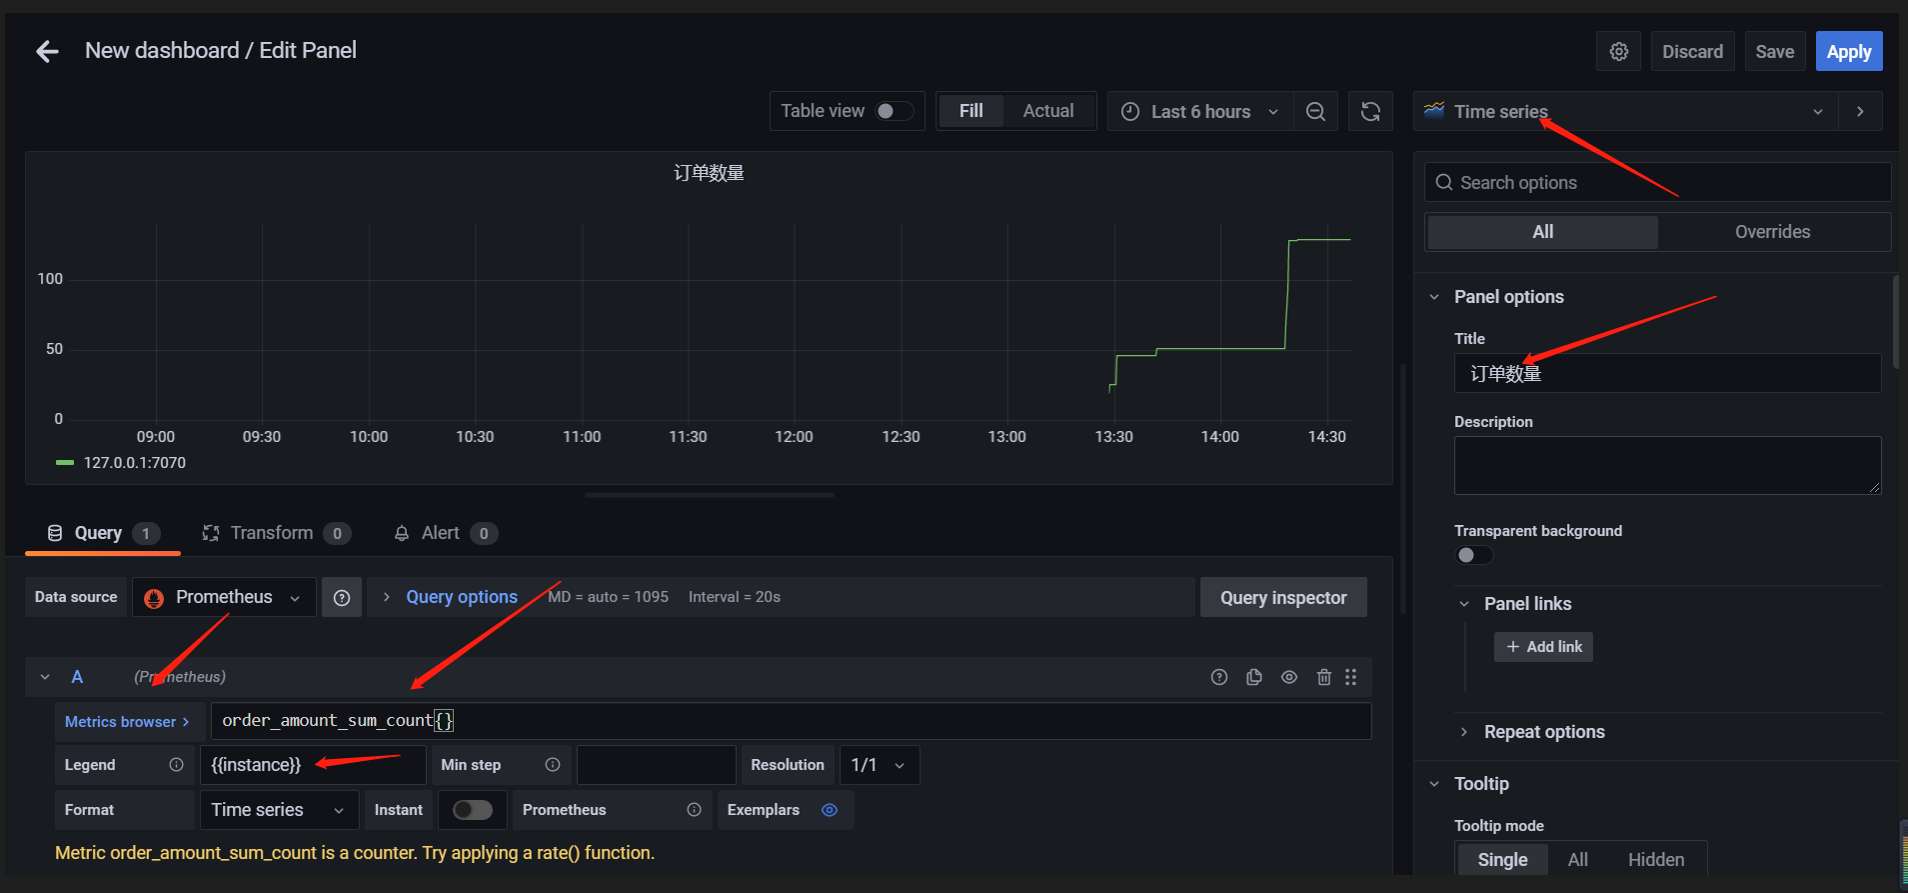Open Format Time series dropdown

click(x=279, y=810)
